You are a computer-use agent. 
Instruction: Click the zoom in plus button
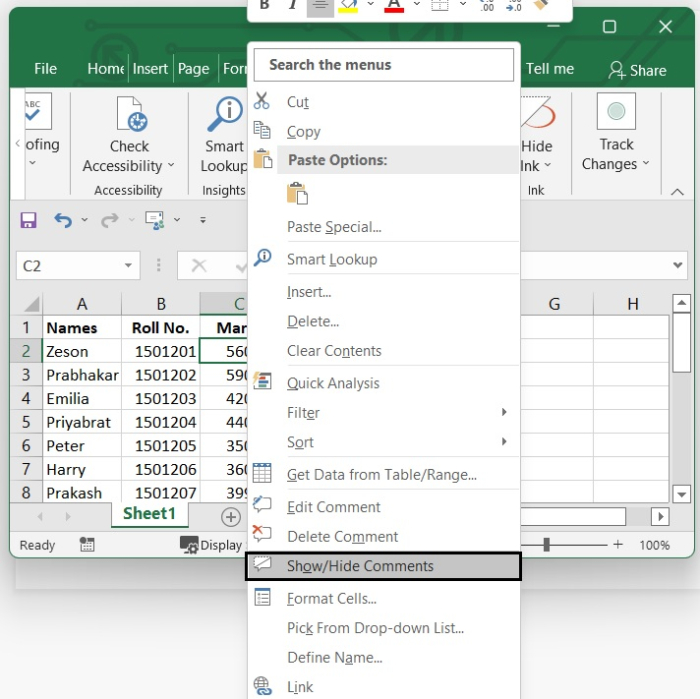[618, 544]
